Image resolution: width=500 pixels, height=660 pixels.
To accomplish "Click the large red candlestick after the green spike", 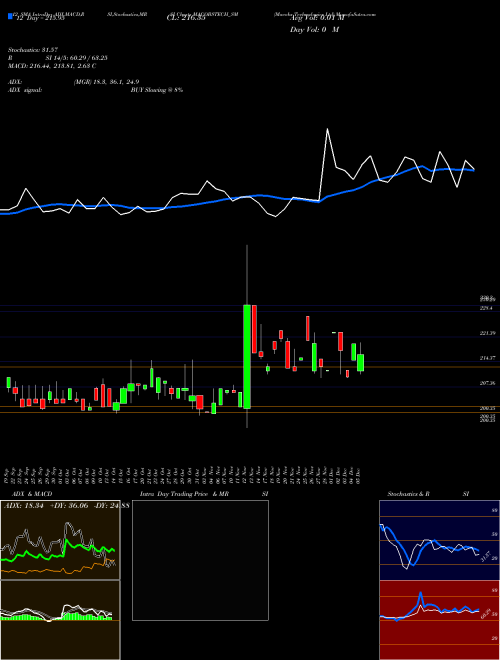I will click(x=254, y=329).
